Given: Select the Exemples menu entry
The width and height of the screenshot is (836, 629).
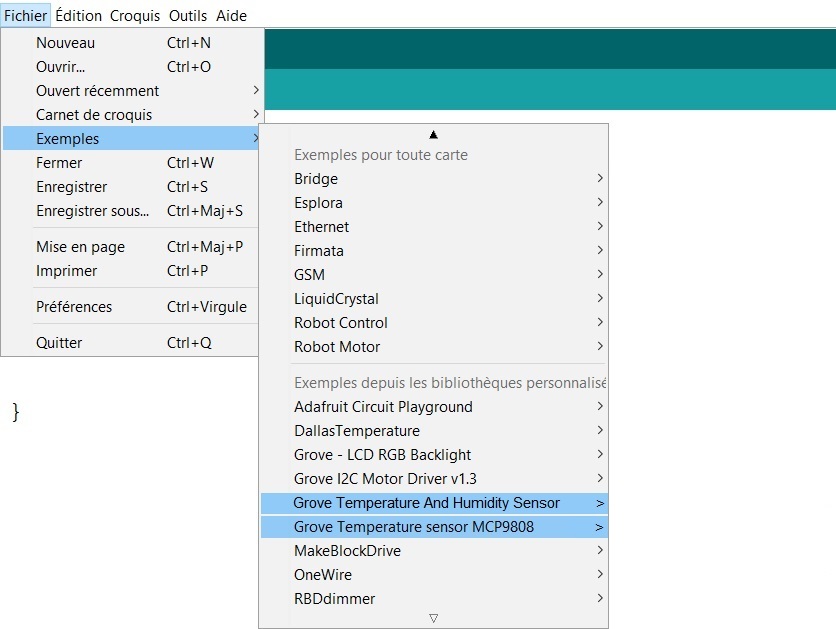Looking at the screenshot, I should pyautogui.click(x=132, y=139).
